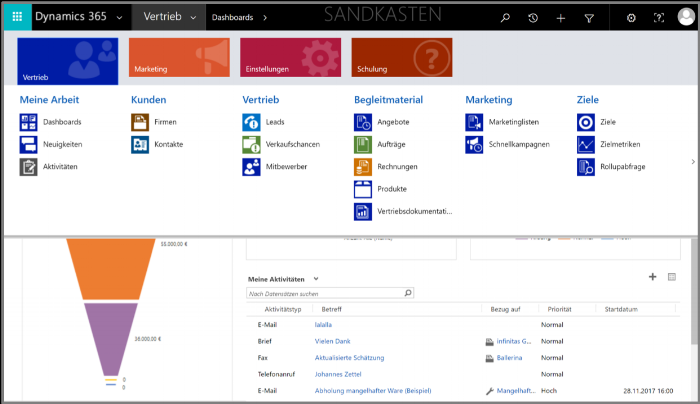Click the search magnifier in top bar
Image resolution: width=700 pixels, height=404 pixels.
(x=505, y=18)
